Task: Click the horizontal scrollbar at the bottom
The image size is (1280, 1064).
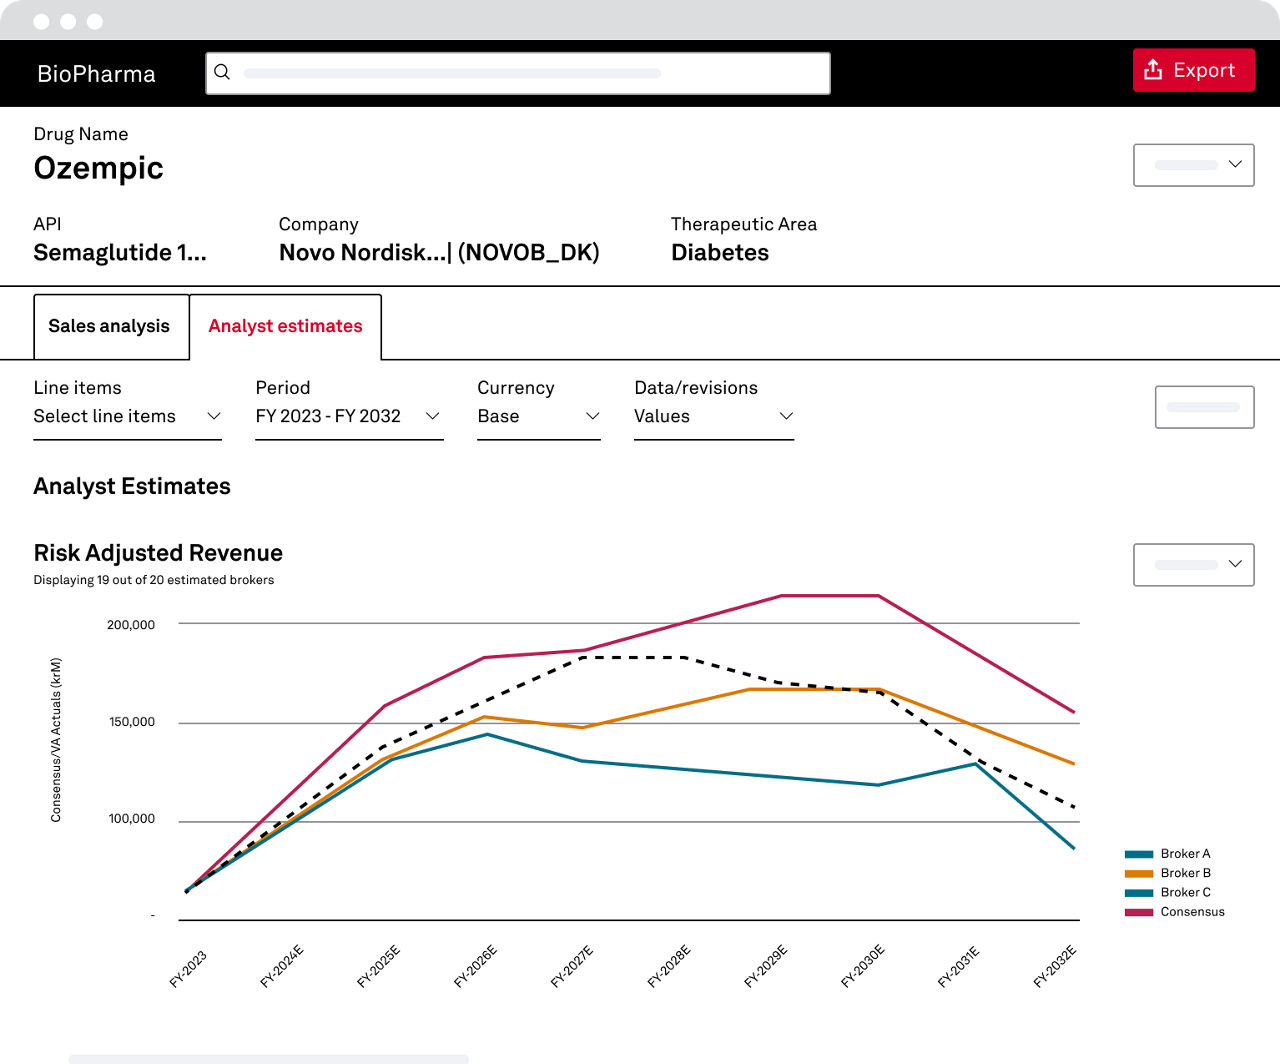Action: tap(268, 1058)
